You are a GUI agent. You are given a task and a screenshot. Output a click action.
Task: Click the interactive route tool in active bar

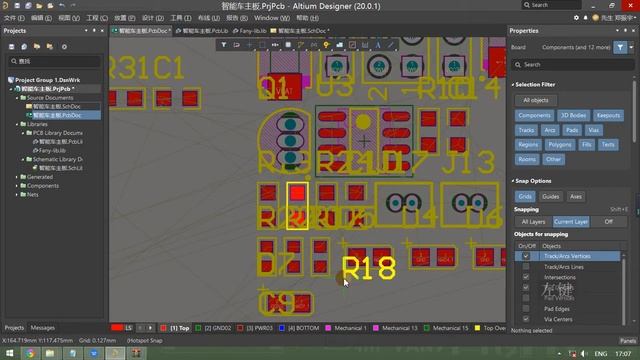tap(301, 44)
